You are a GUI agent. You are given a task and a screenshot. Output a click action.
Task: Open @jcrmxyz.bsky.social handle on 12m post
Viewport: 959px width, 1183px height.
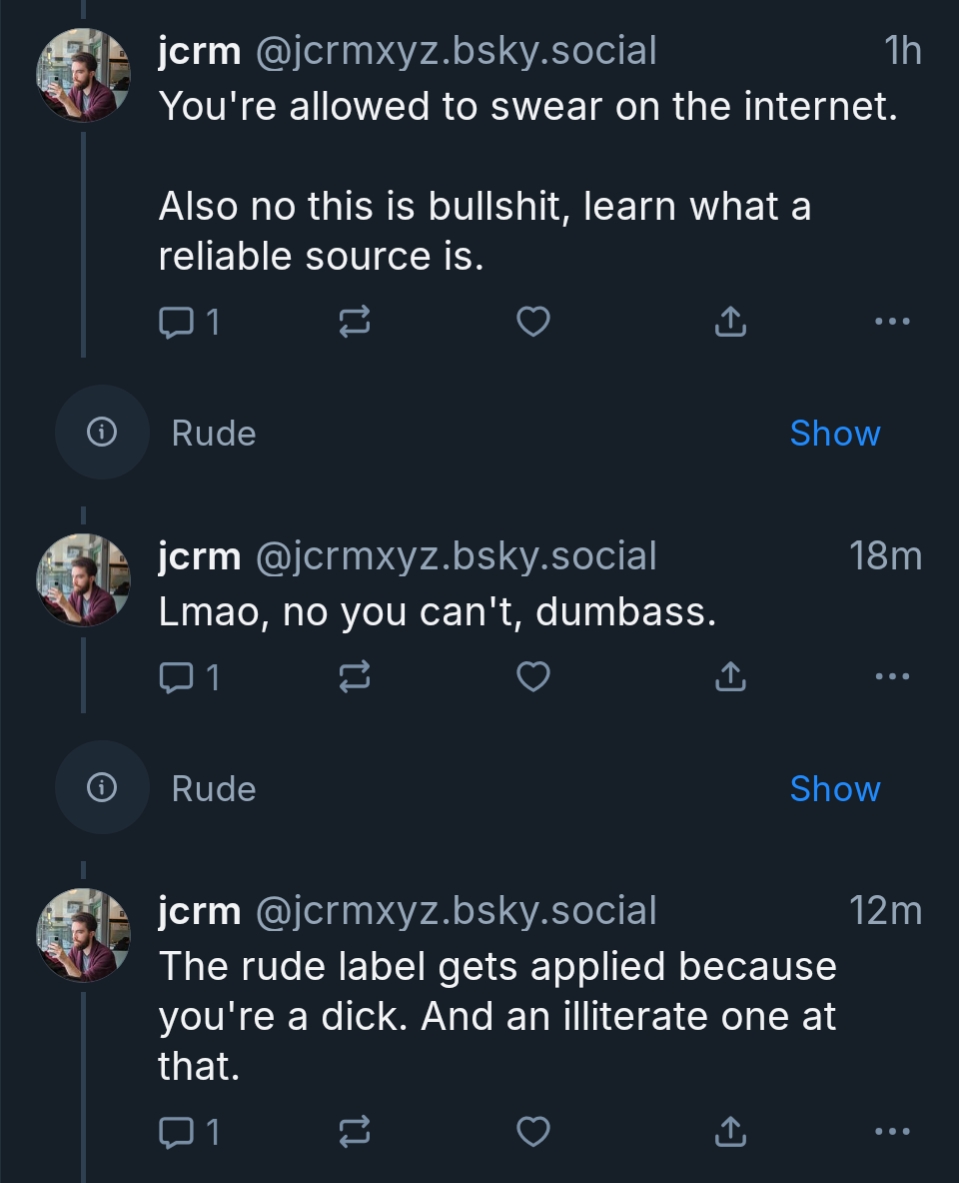(x=456, y=911)
